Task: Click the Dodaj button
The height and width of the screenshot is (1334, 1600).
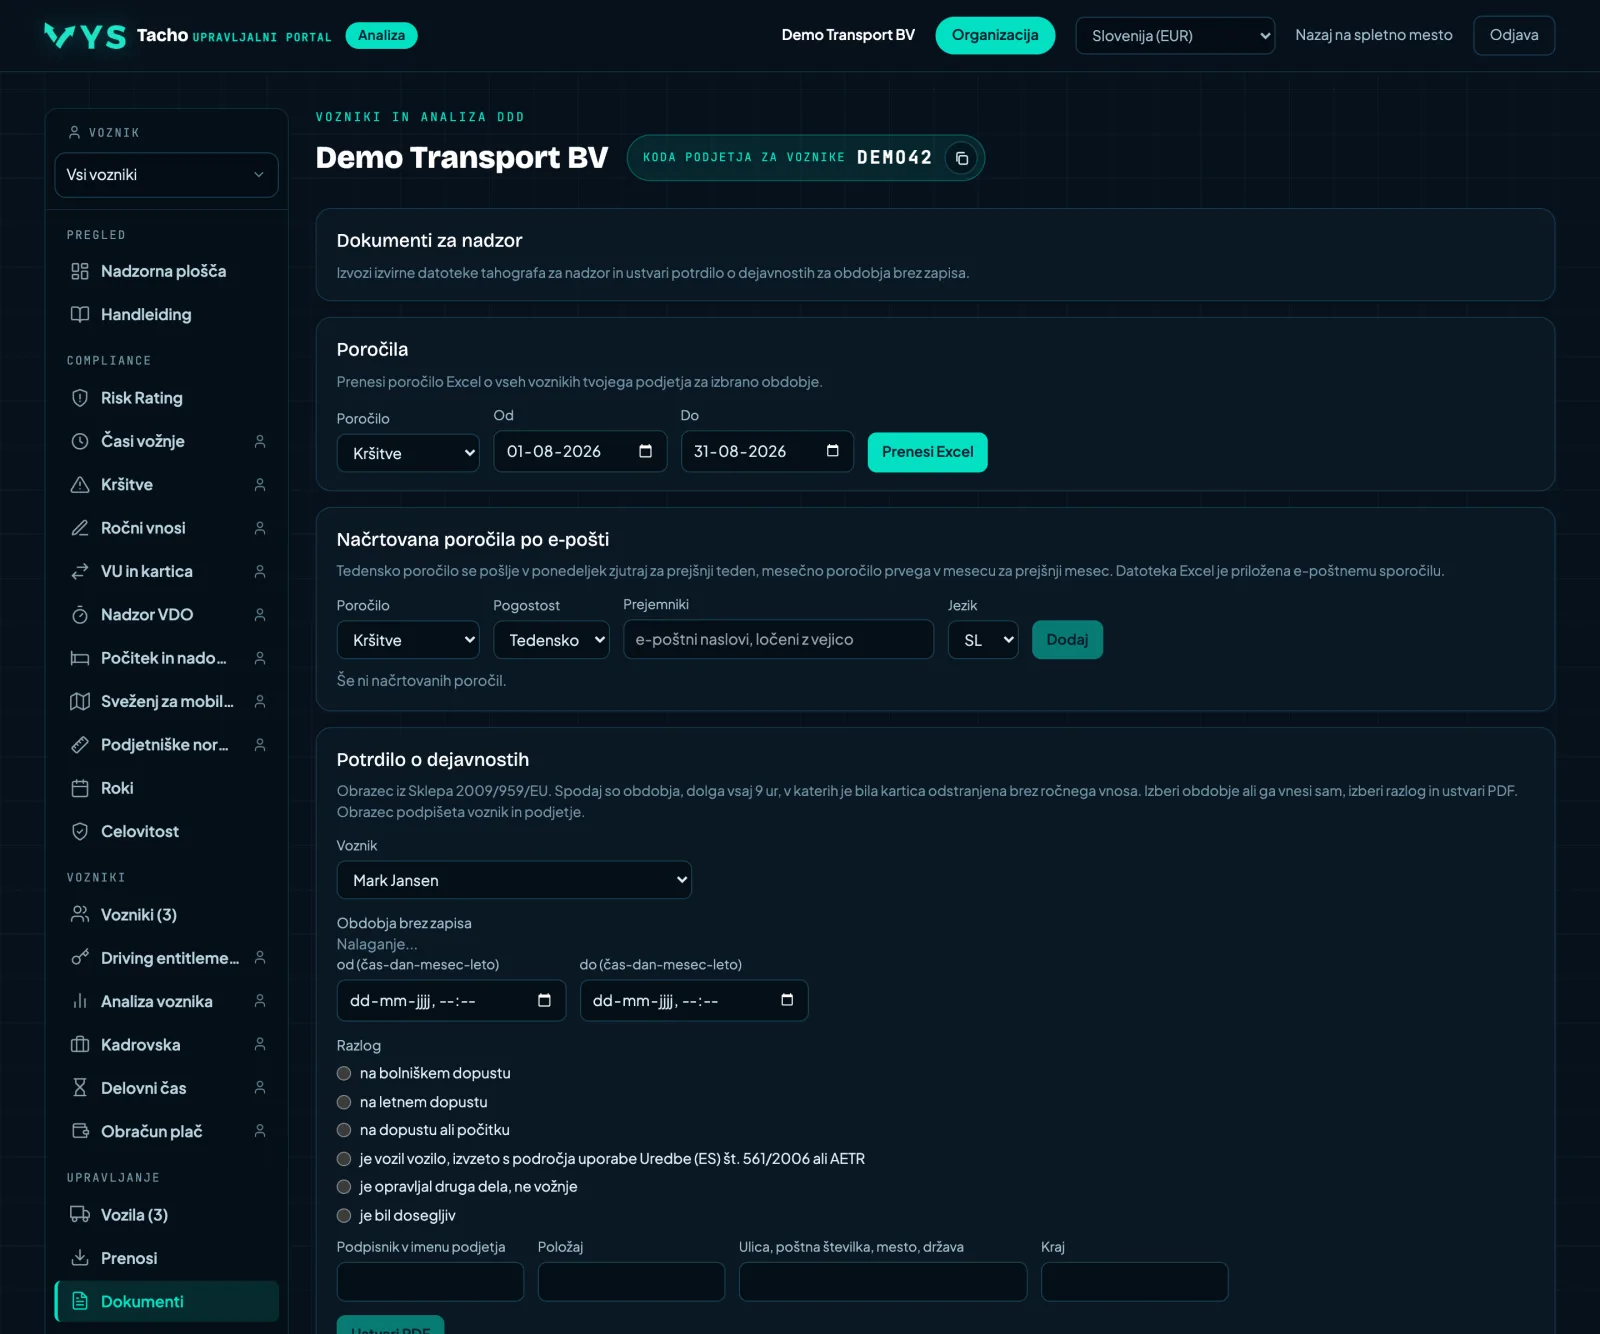Action: (x=1067, y=640)
